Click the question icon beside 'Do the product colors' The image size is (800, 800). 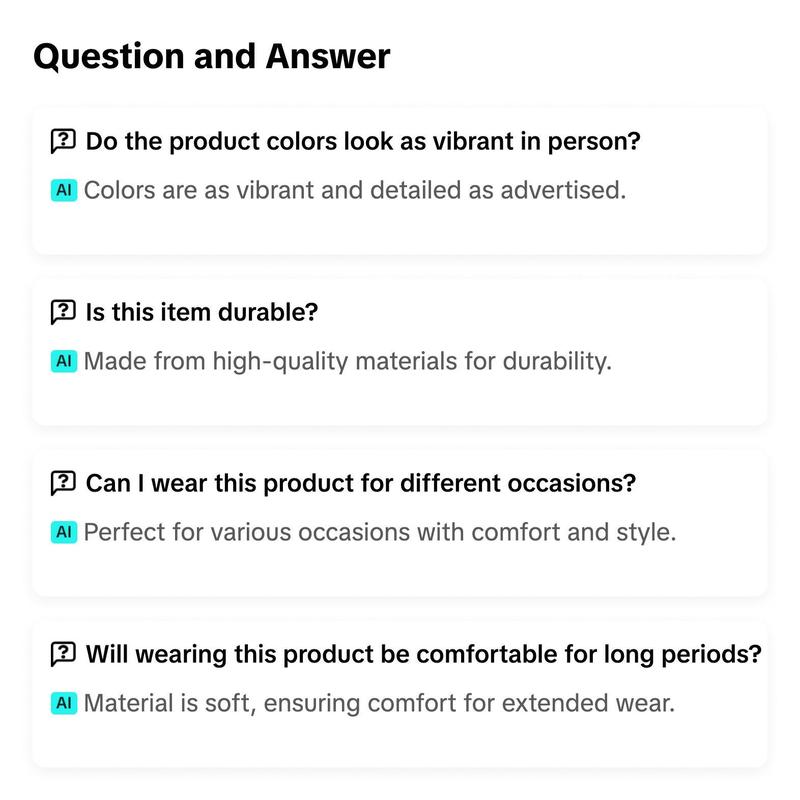[x=63, y=141]
